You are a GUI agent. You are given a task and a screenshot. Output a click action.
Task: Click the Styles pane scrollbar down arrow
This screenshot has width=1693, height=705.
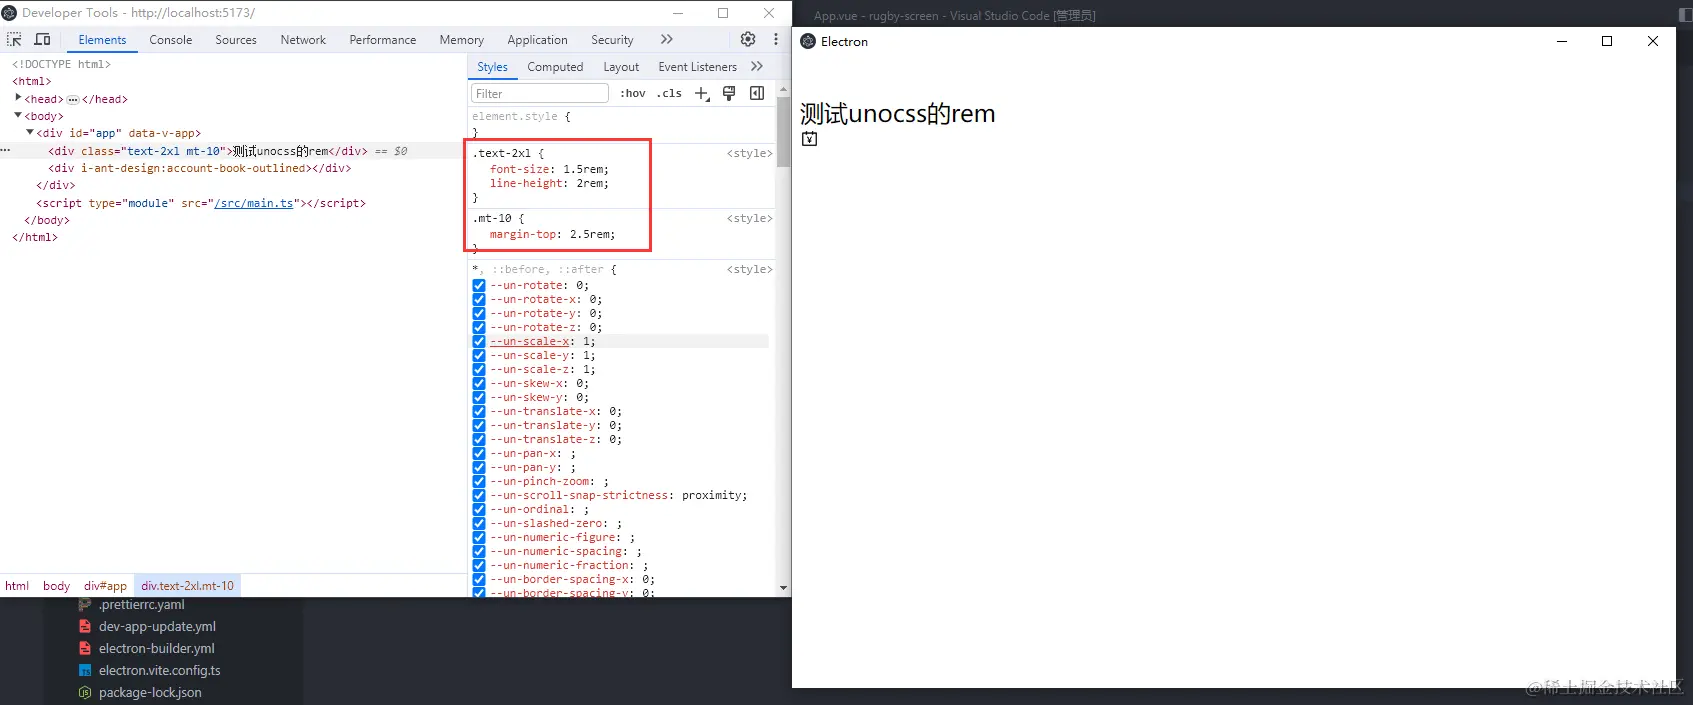click(783, 588)
